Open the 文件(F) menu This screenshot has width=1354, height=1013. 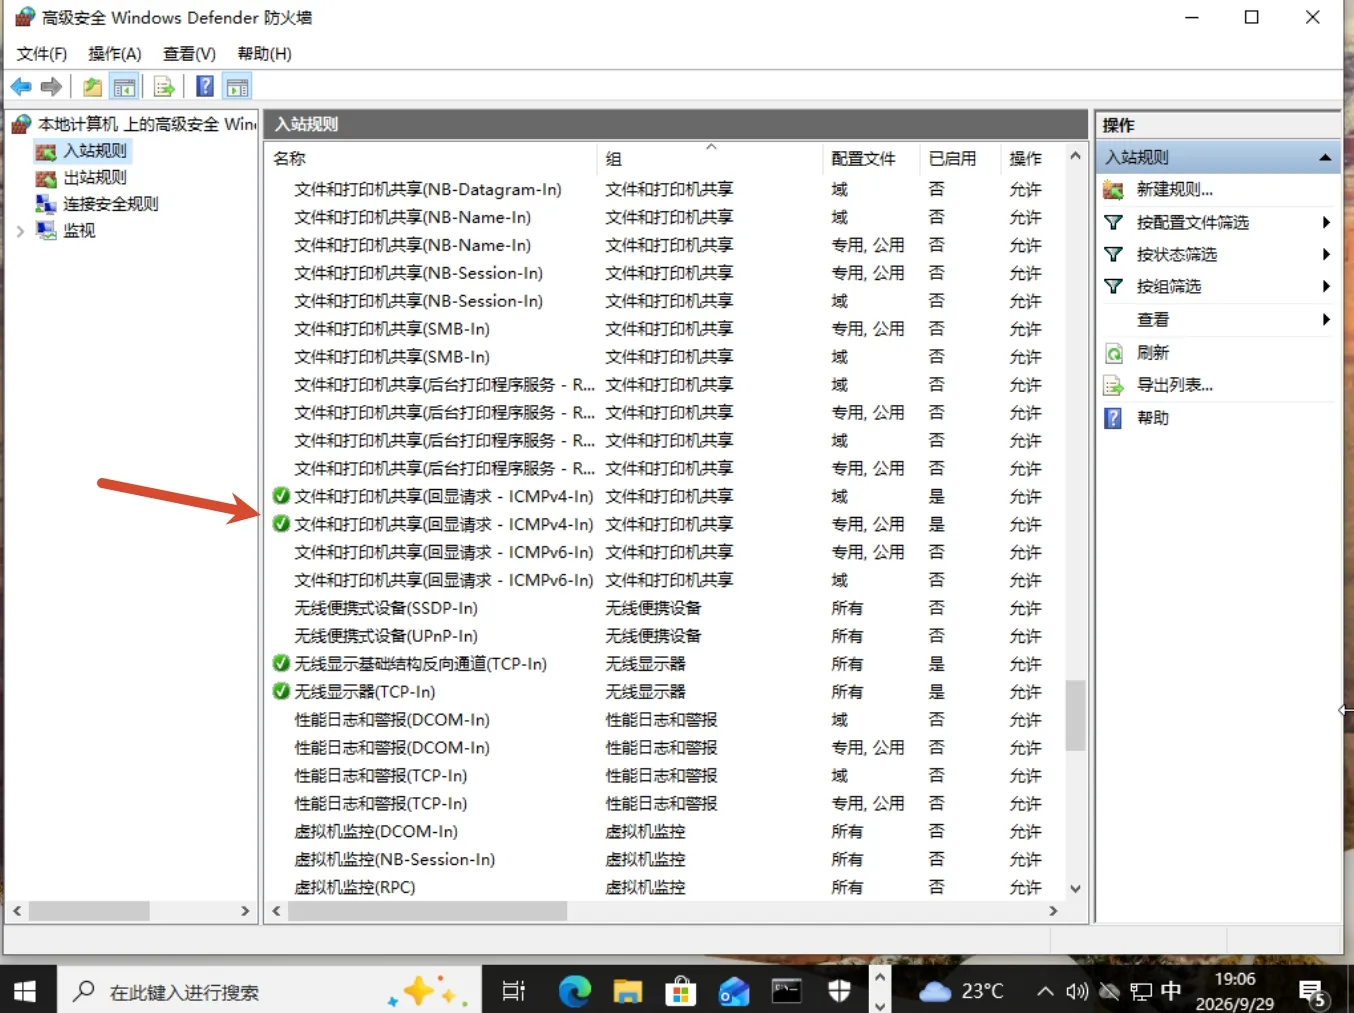[42, 54]
